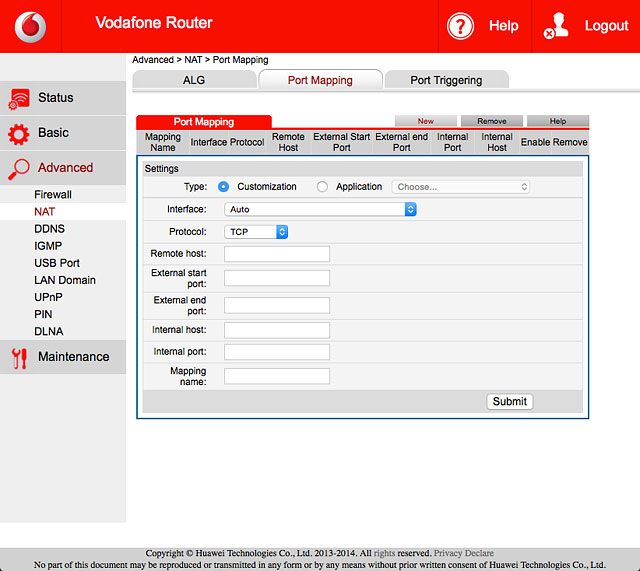Click the Vodafone logo icon
This screenshot has height=571, width=640.
pos(30,27)
